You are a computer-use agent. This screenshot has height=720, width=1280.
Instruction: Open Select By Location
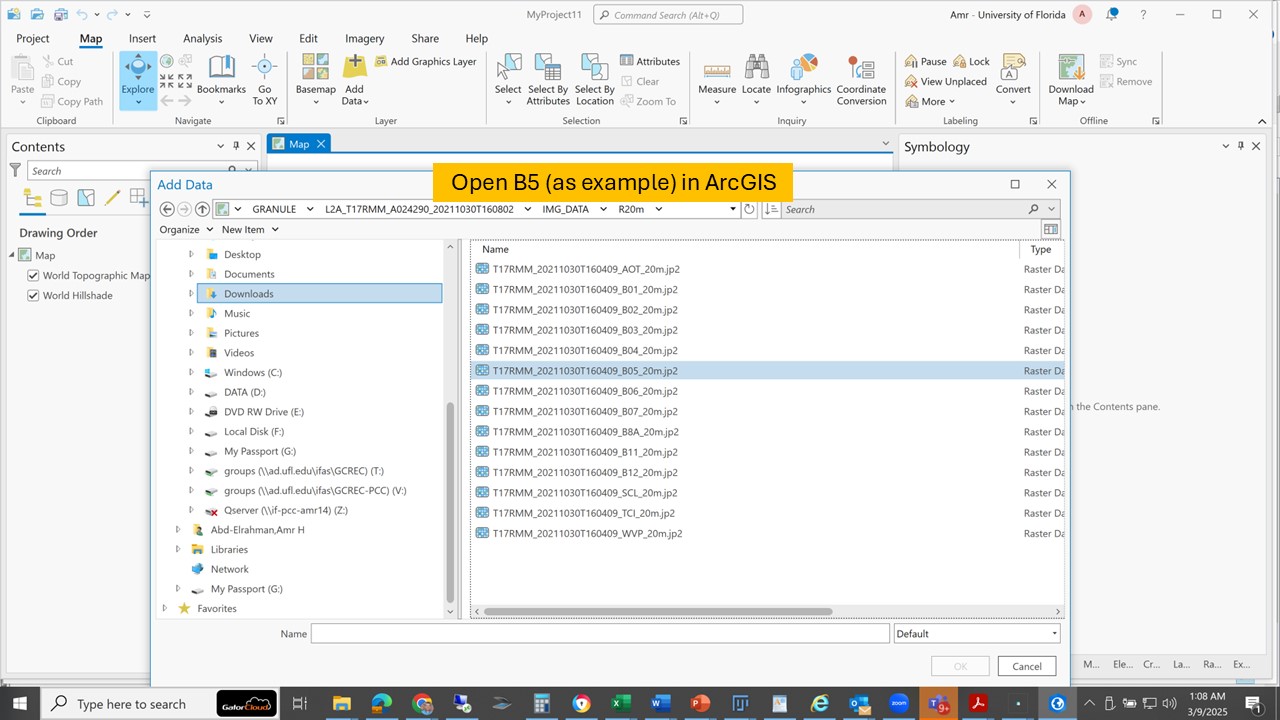(x=595, y=79)
